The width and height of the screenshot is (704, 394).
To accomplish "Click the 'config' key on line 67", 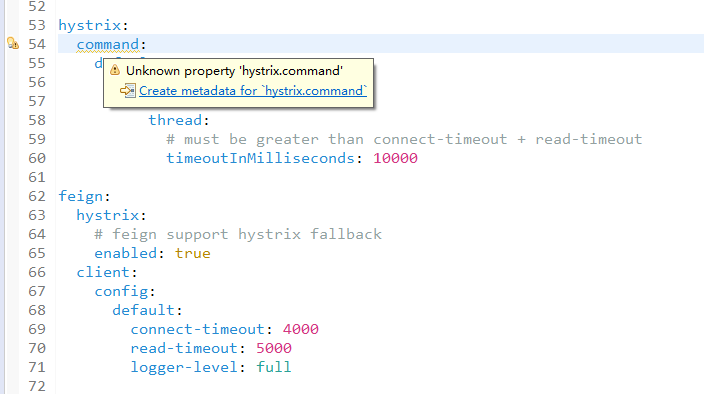I will [x=121, y=291].
